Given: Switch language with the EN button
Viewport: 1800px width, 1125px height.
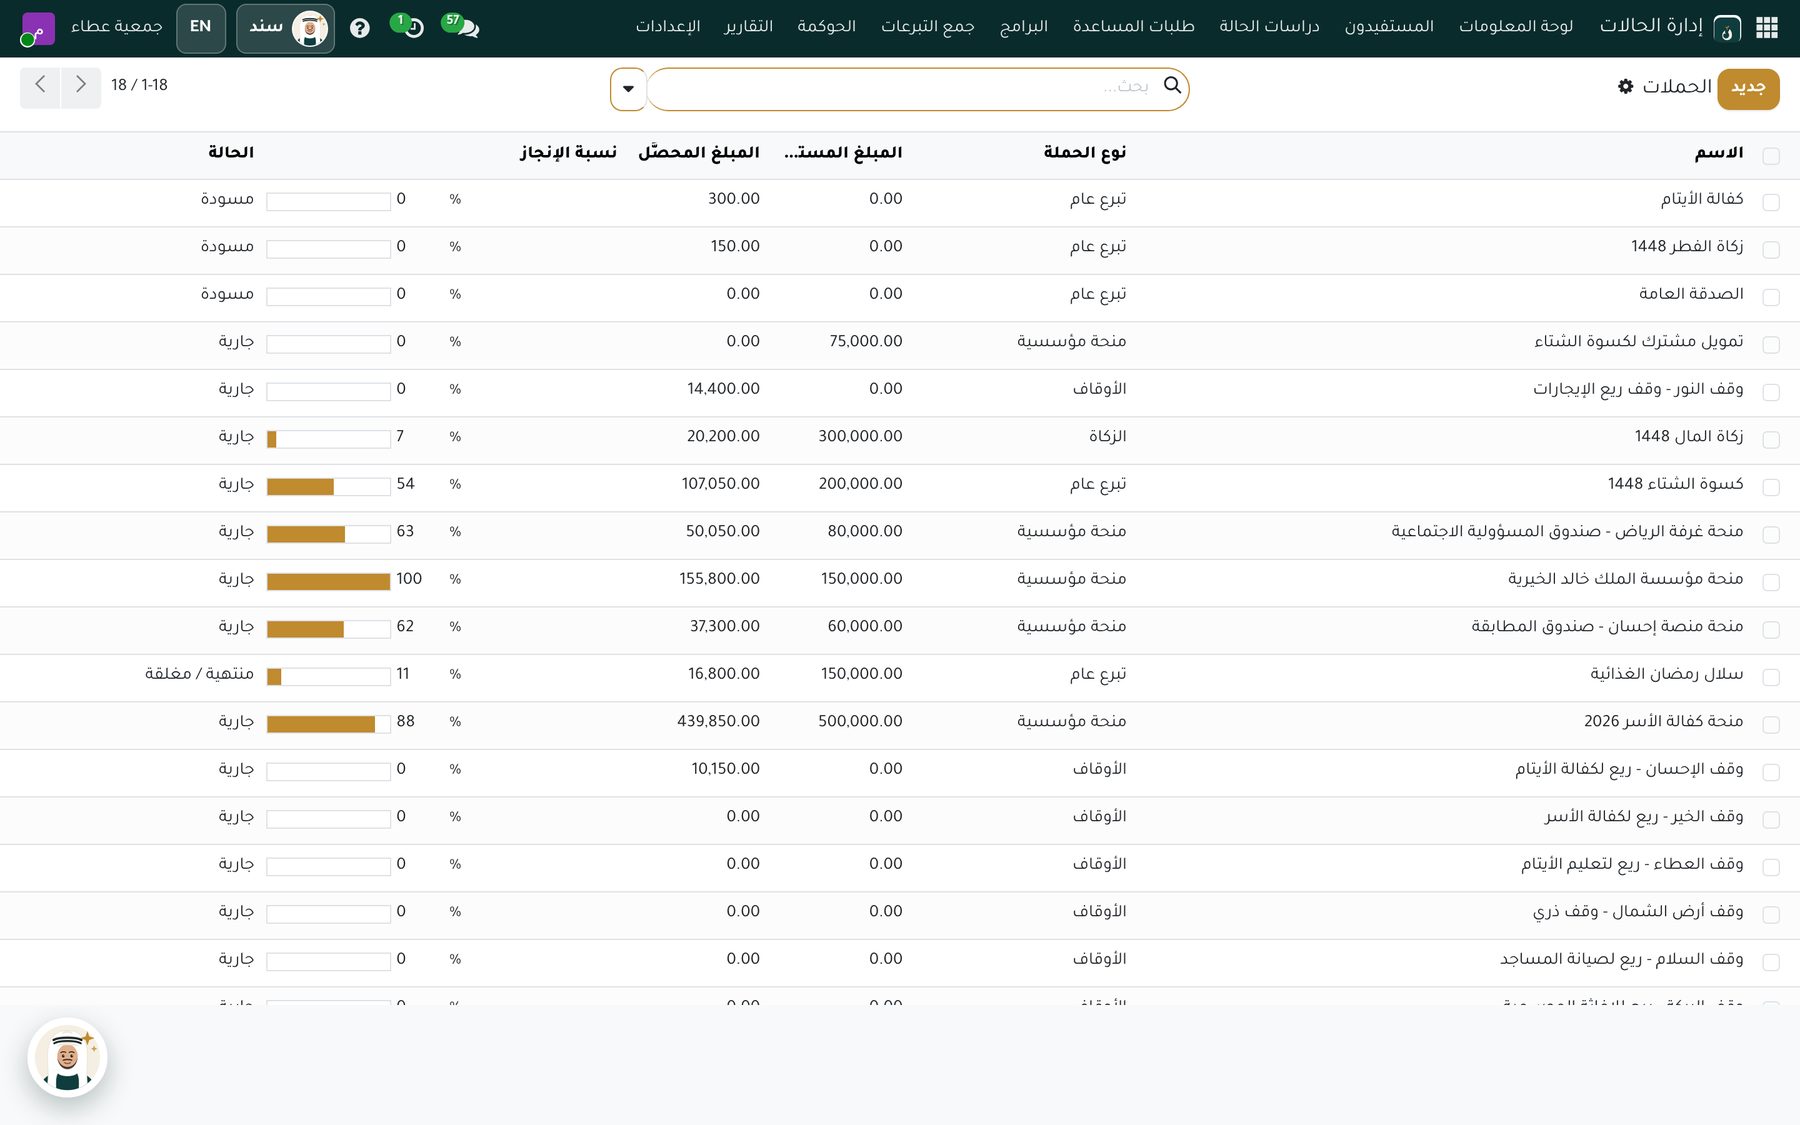Looking at the screenshot, I should click(x=201, y=27).
